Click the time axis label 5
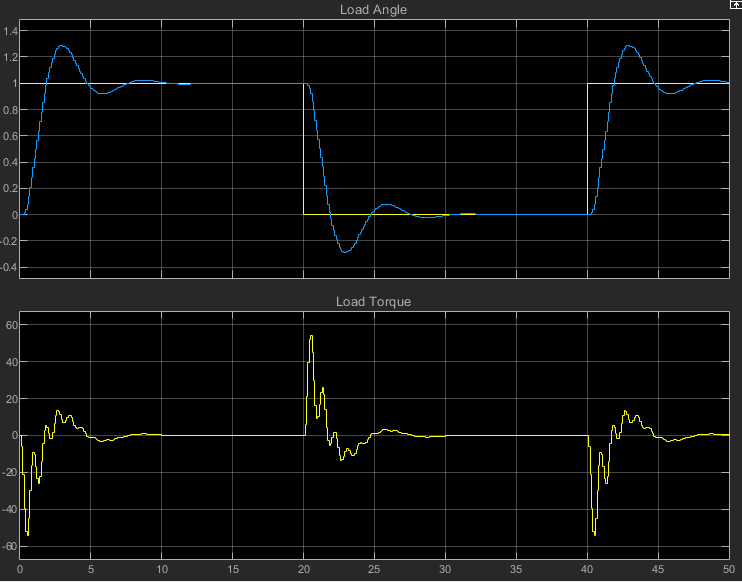Screen dimensions: 742x582 (90, 569)
